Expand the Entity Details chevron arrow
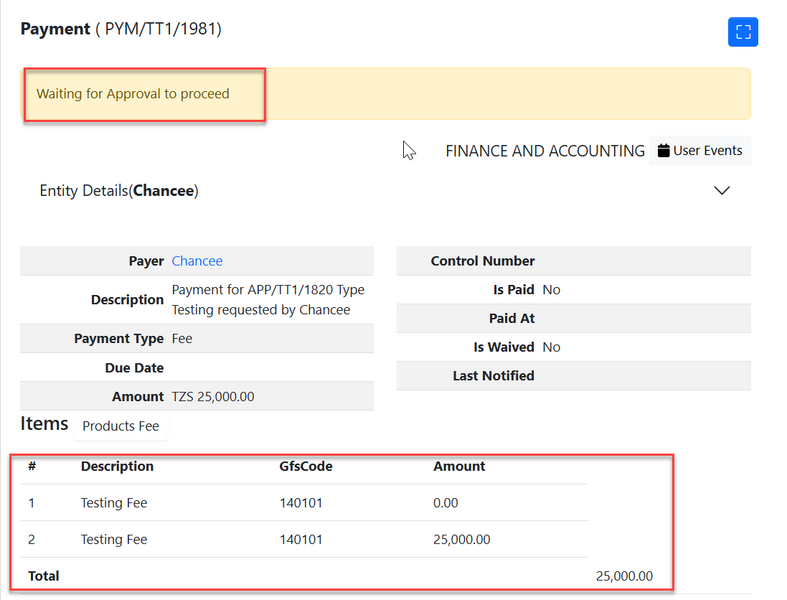The height and width of the screenshot is (600, 787). point(722,190)
